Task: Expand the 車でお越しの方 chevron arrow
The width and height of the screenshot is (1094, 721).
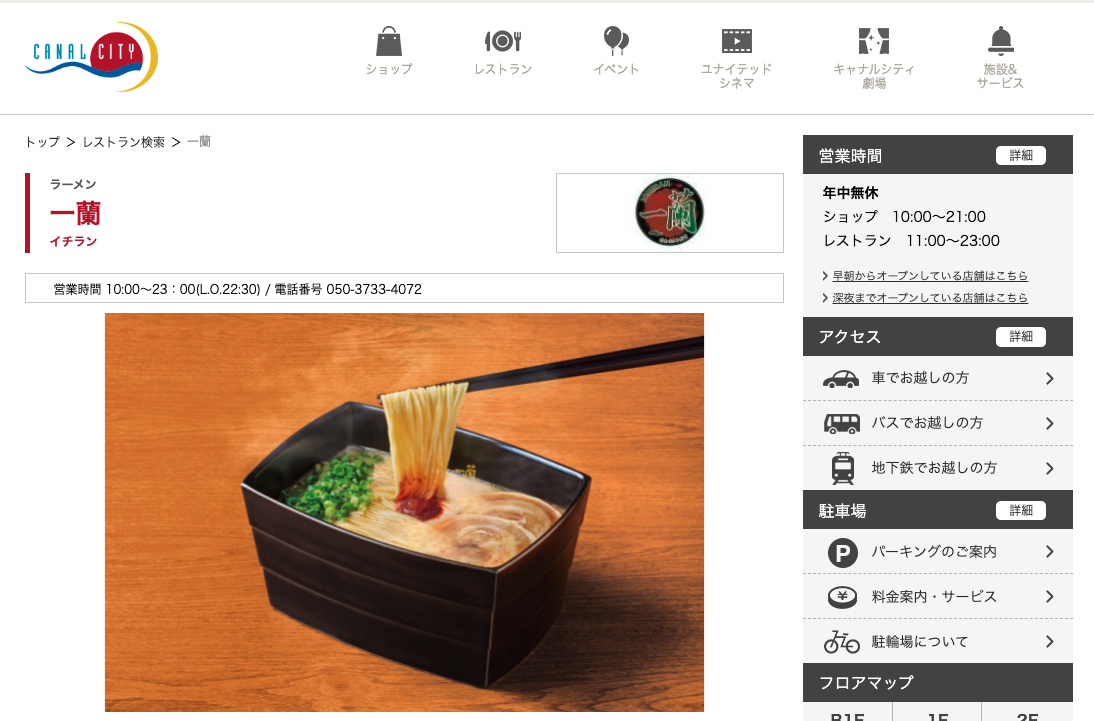Action: (x=1049, y=378)
